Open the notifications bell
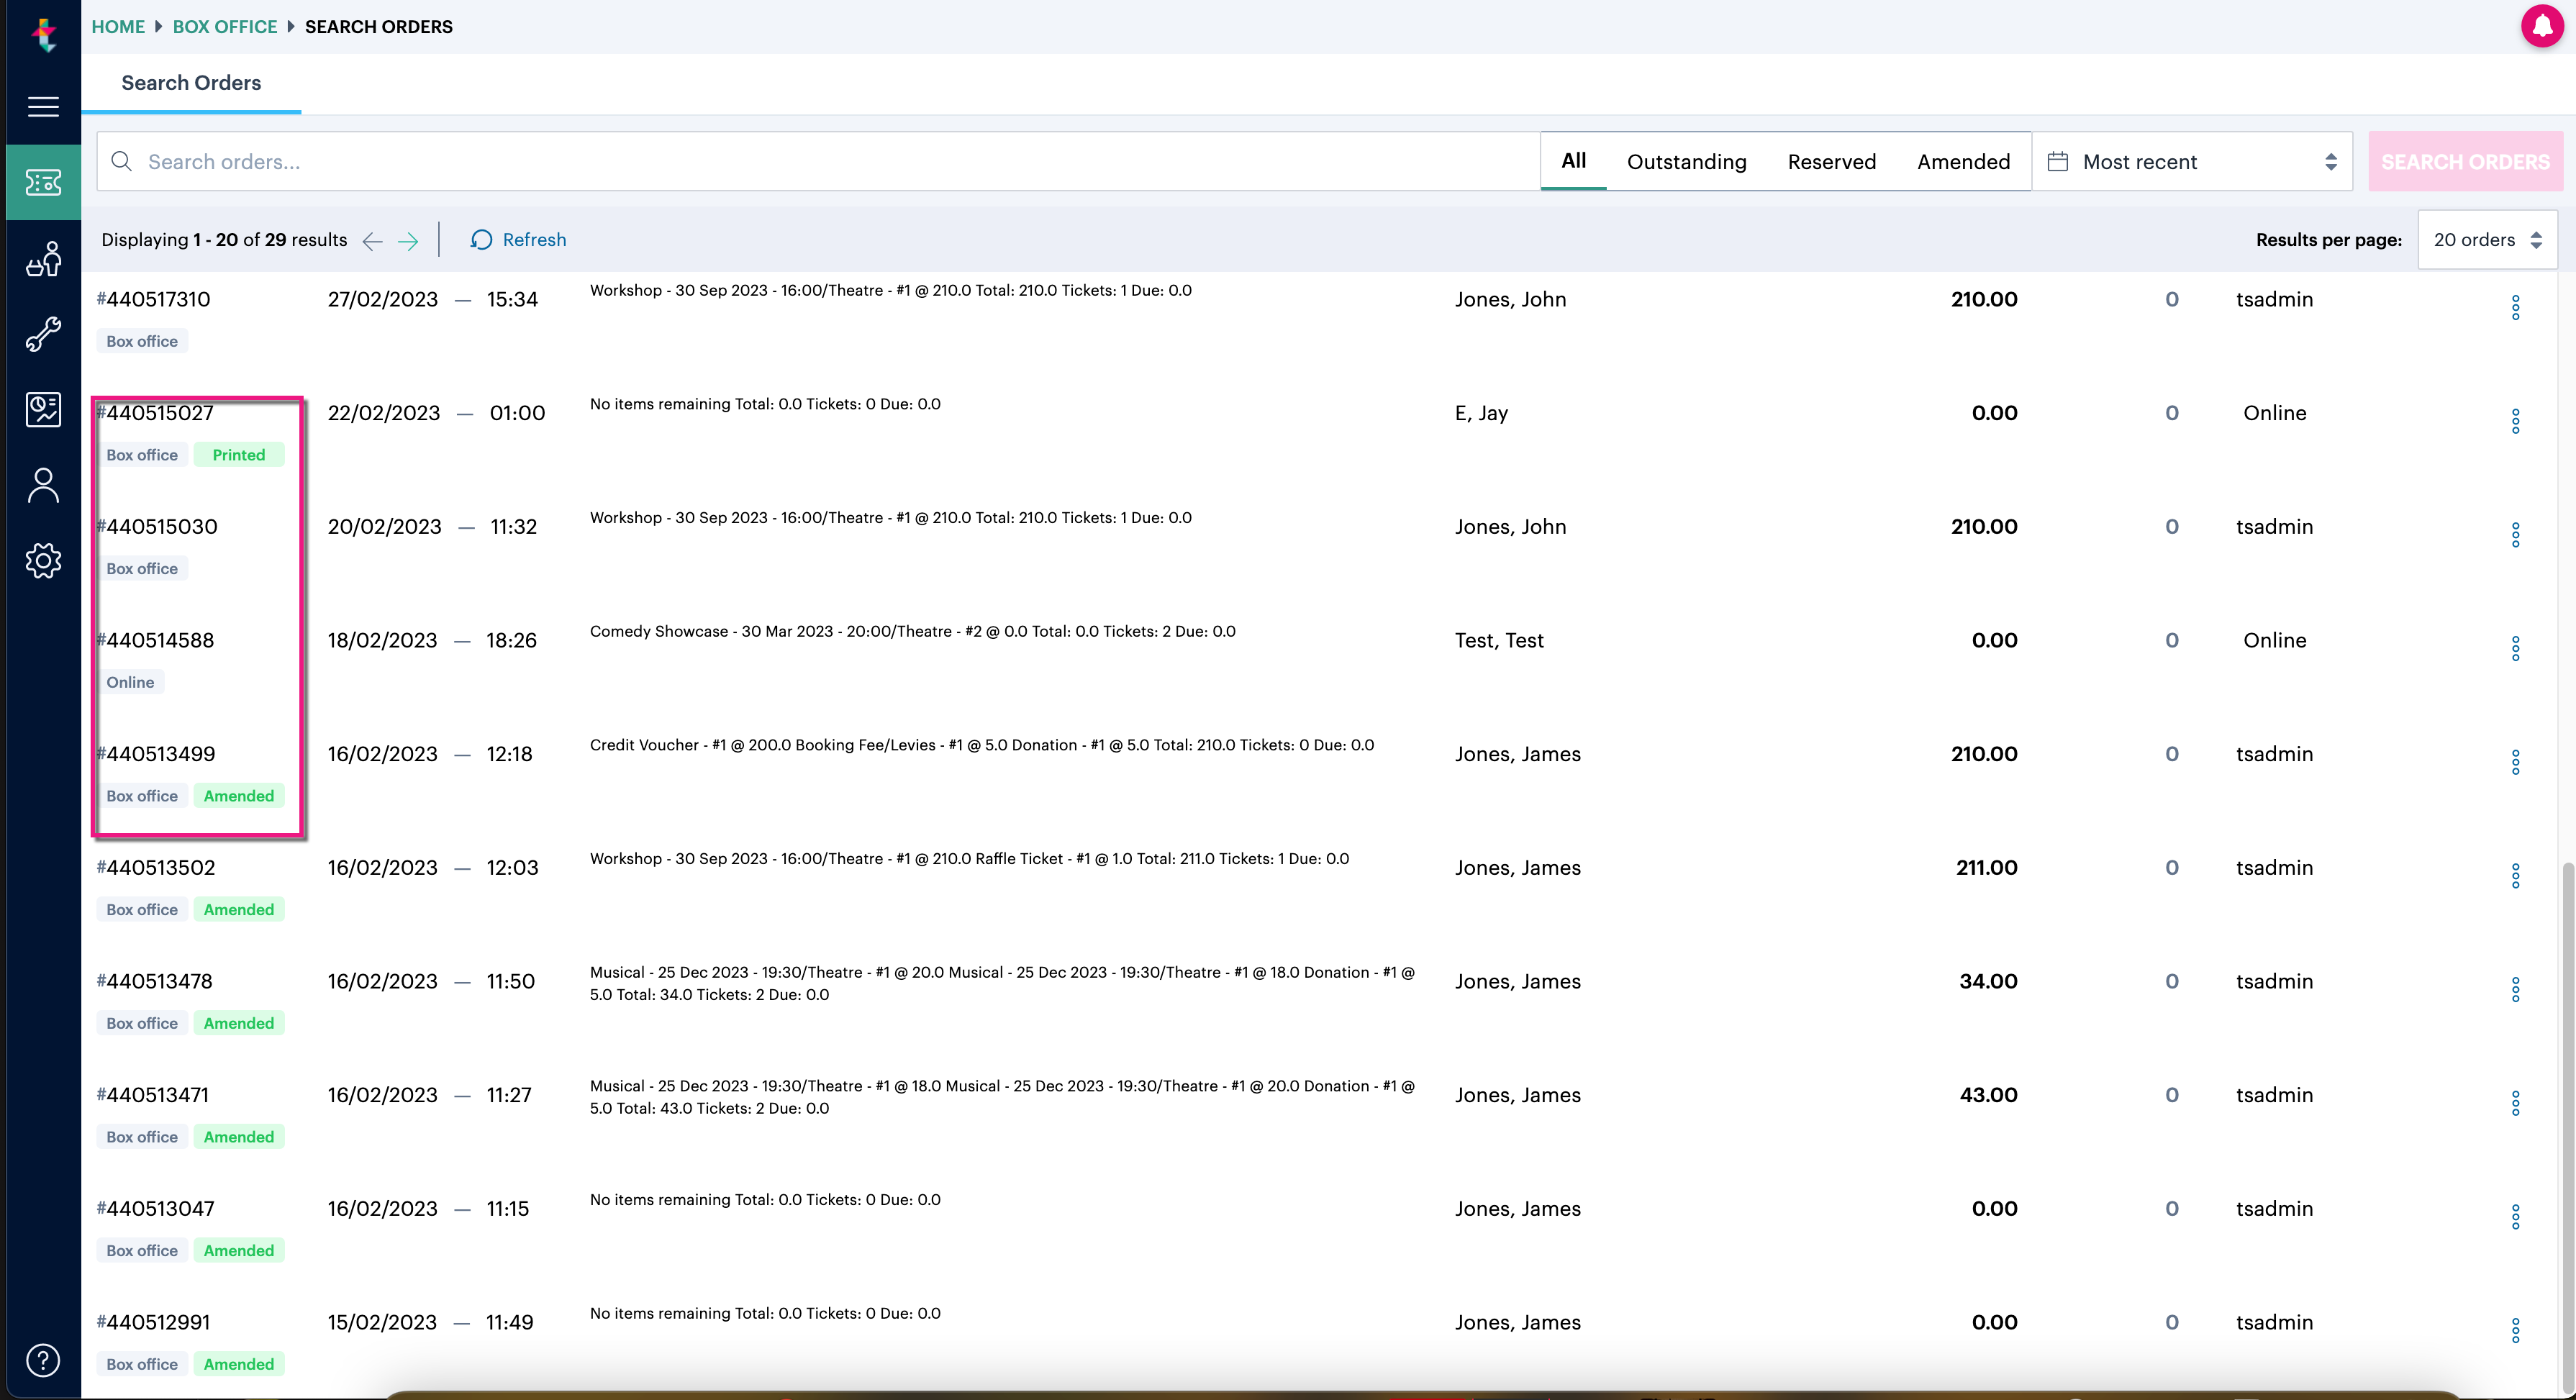This screenshot has width=2576, height=1400. (2542, 26)
